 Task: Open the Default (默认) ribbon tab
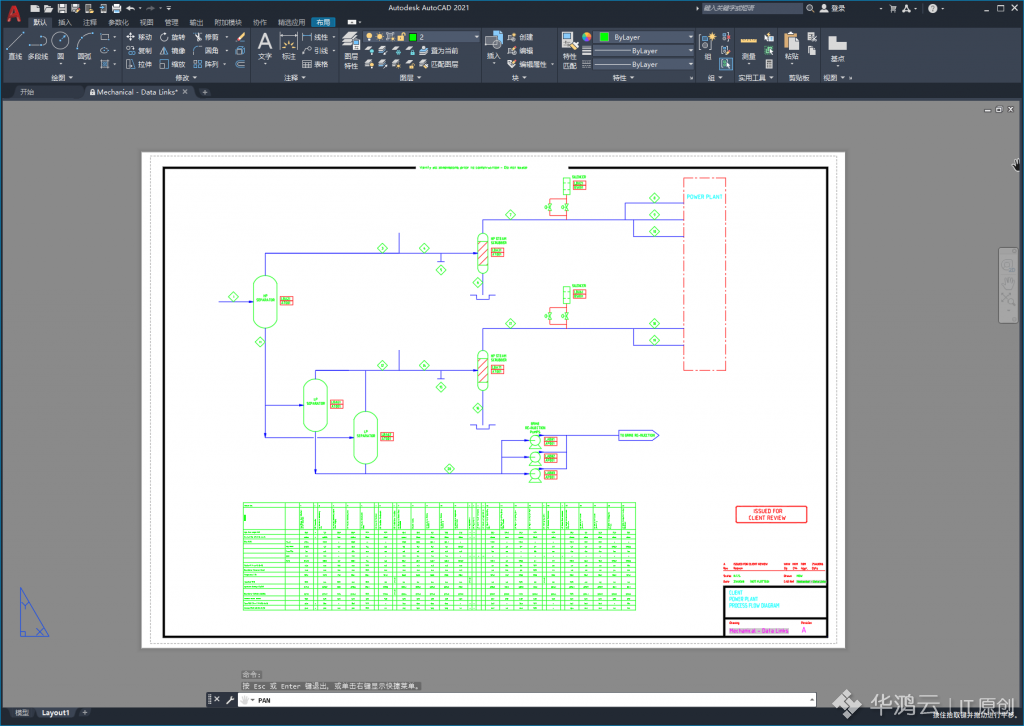pyautogui.click(x=40, y=22)
